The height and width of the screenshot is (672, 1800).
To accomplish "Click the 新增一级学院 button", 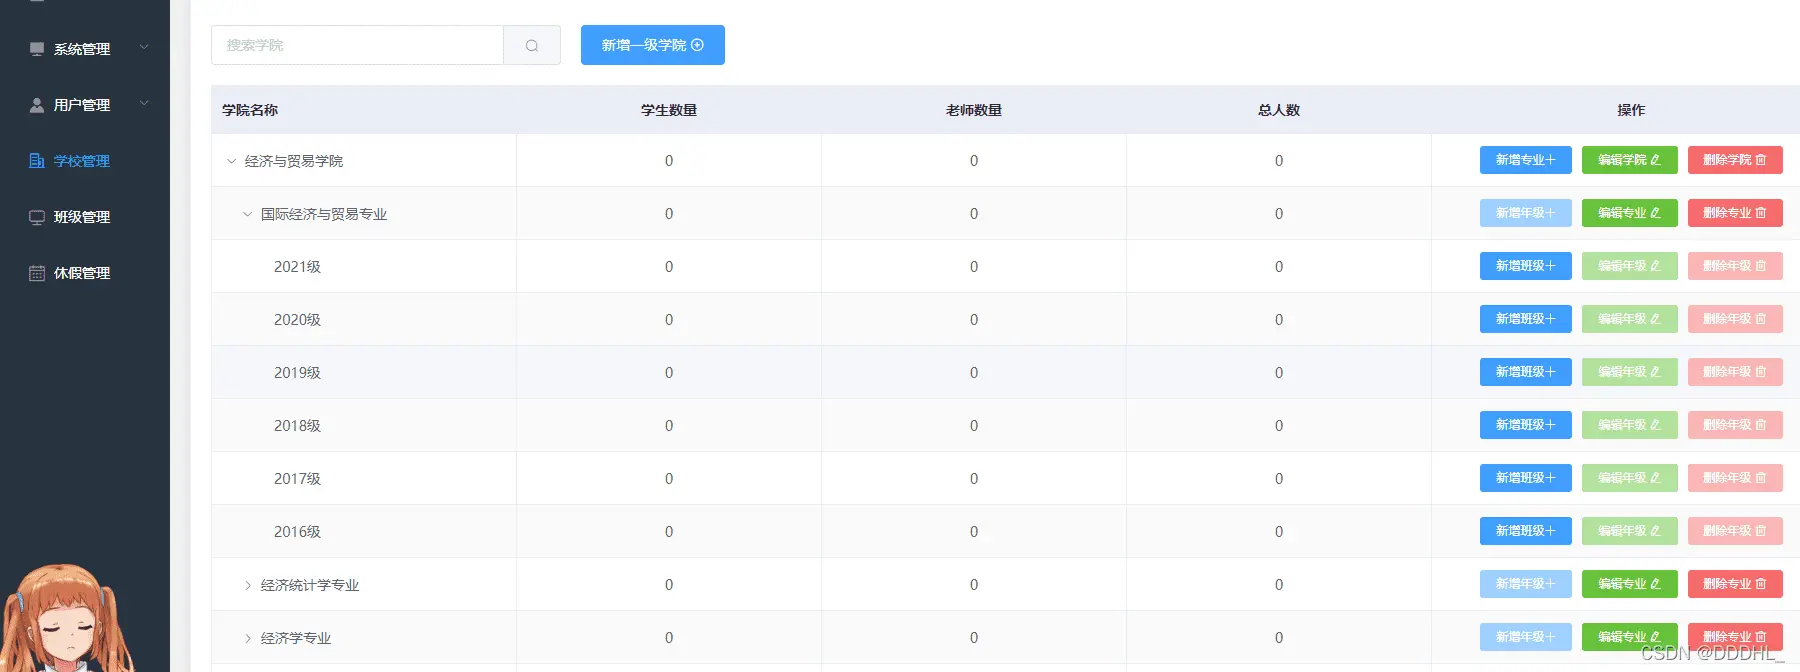I will pos(652,45).
